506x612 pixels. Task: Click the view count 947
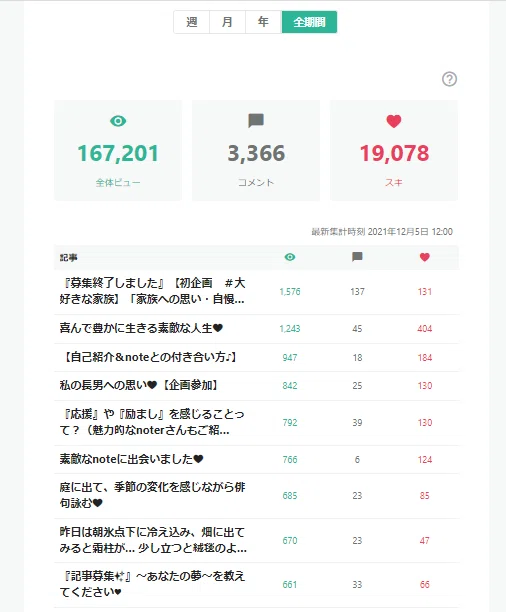[290, 358]
